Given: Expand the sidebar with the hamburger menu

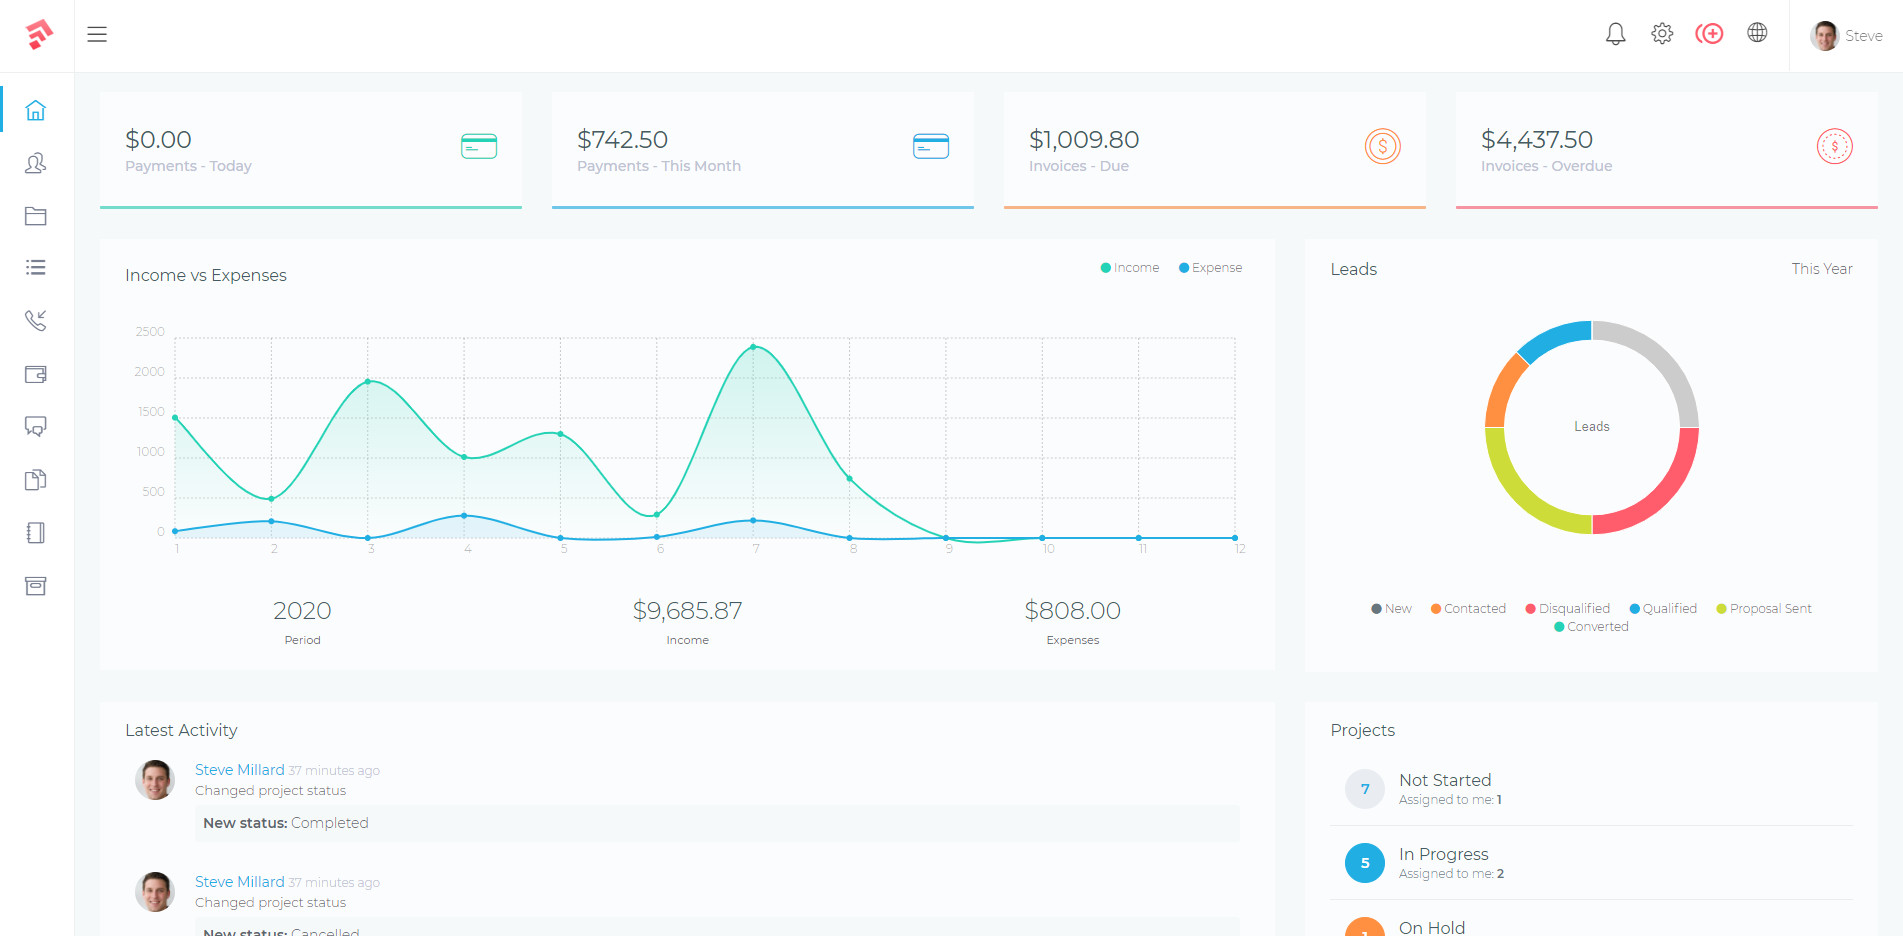Looking at the screenshot, I should tap(97, 33).
